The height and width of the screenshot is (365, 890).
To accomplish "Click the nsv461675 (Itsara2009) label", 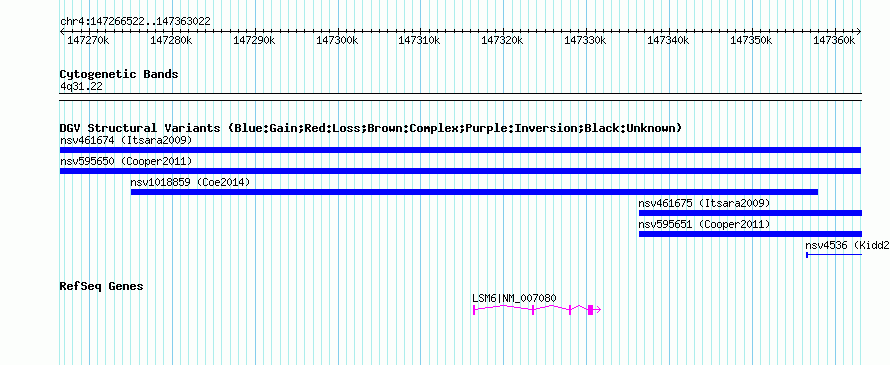I will tap(704, 203).
